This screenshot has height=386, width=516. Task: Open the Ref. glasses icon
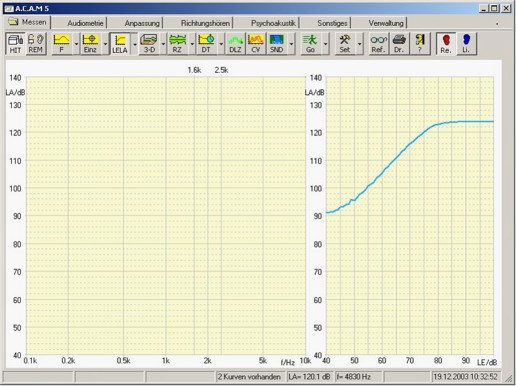coord(378,44)
